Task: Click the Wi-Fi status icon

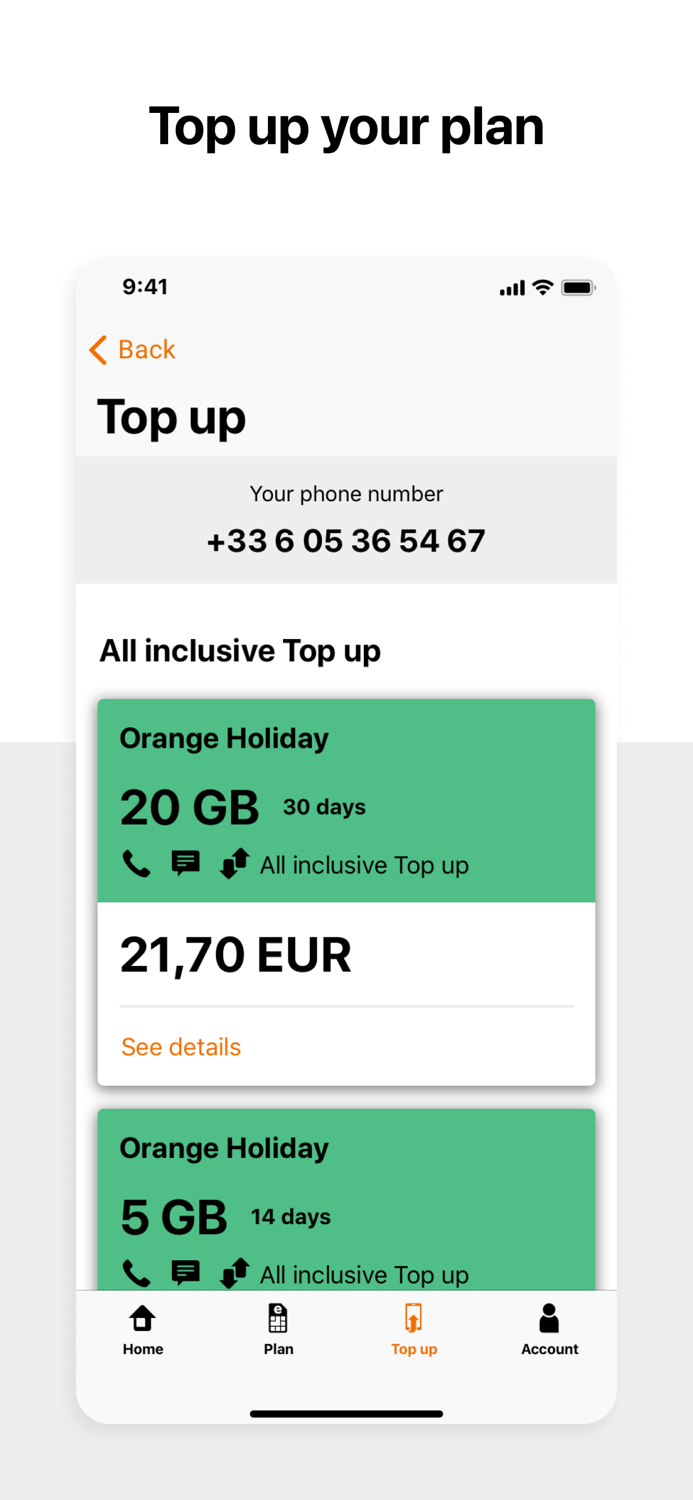Action: coord(541,288)
